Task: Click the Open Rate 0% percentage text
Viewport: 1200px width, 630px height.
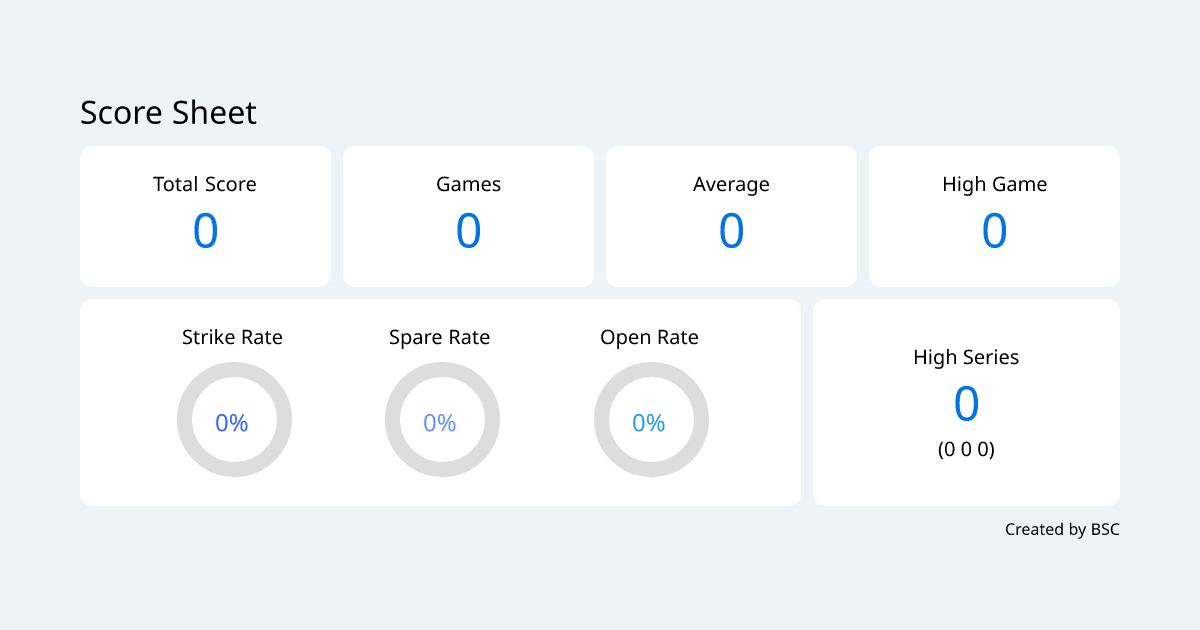Action: [649, 423]
